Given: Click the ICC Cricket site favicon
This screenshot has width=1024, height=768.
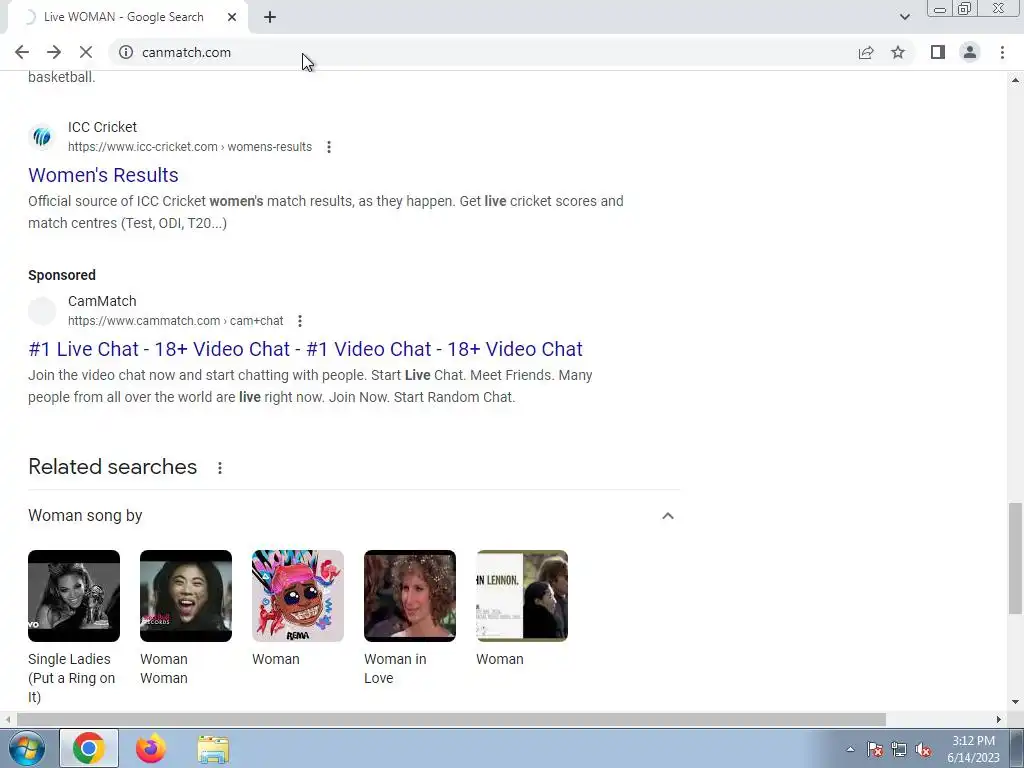Looking at the screenshot, I should (x=42, y=136).
